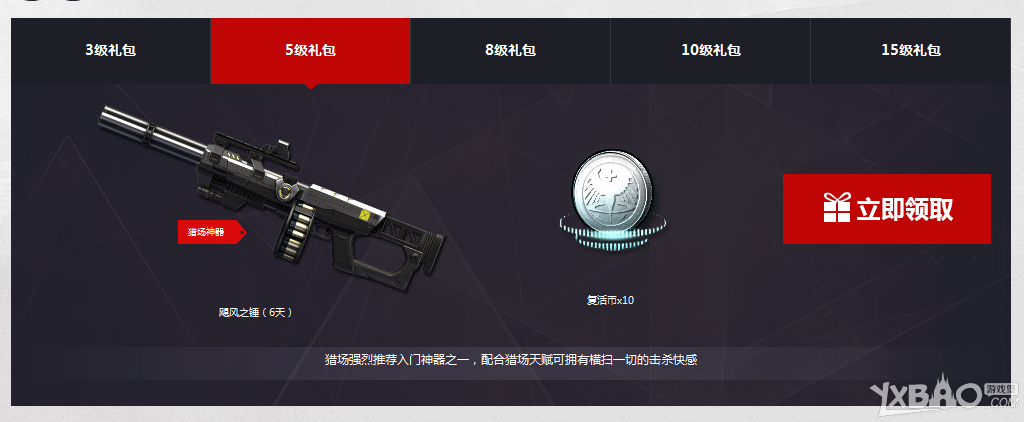
Task: Click the 游戏堡 watermark text
Action: [x=1001, y=389]
